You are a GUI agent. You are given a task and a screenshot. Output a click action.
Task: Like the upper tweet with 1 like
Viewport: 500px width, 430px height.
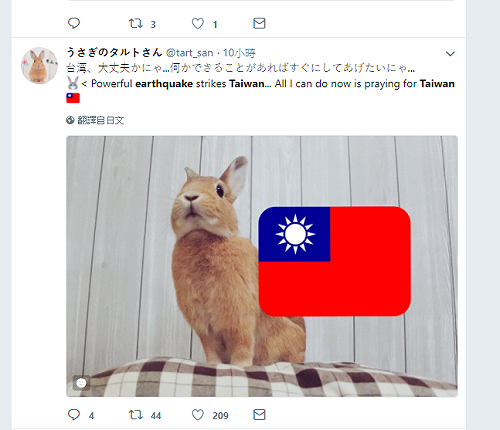coord(198,24)
